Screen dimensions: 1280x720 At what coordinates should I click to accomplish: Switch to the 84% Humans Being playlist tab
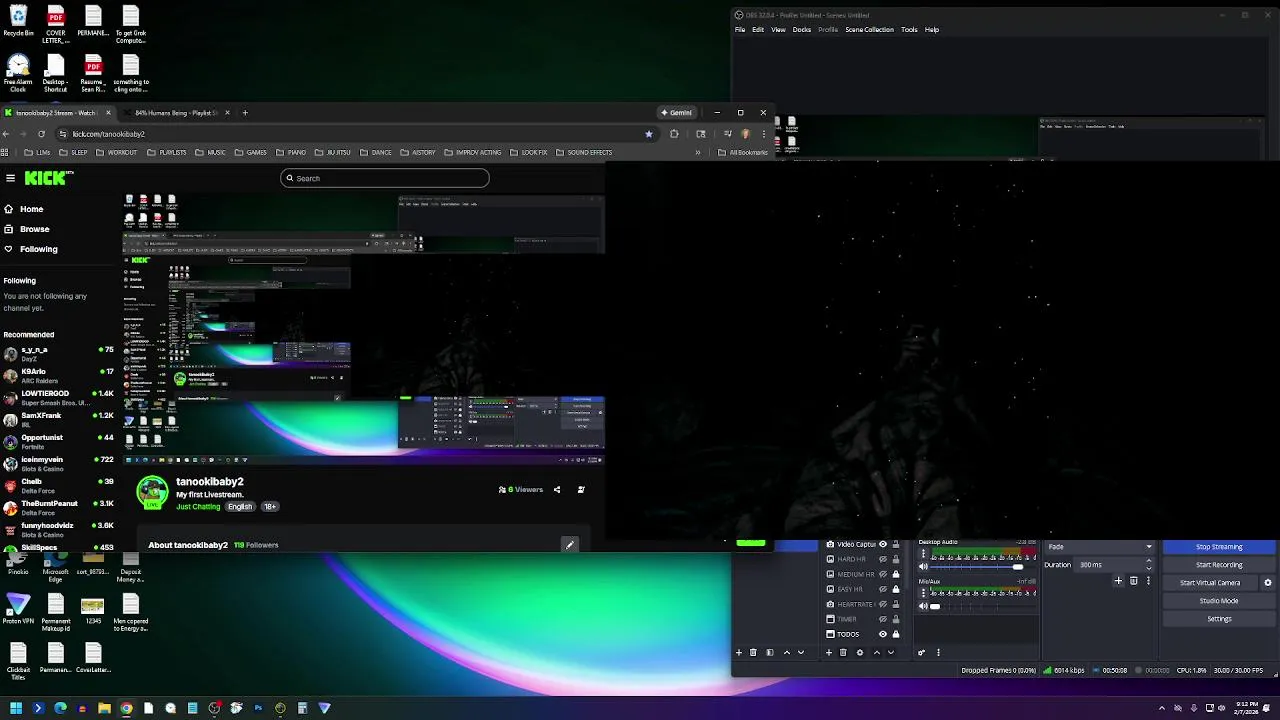pos(177,113)
